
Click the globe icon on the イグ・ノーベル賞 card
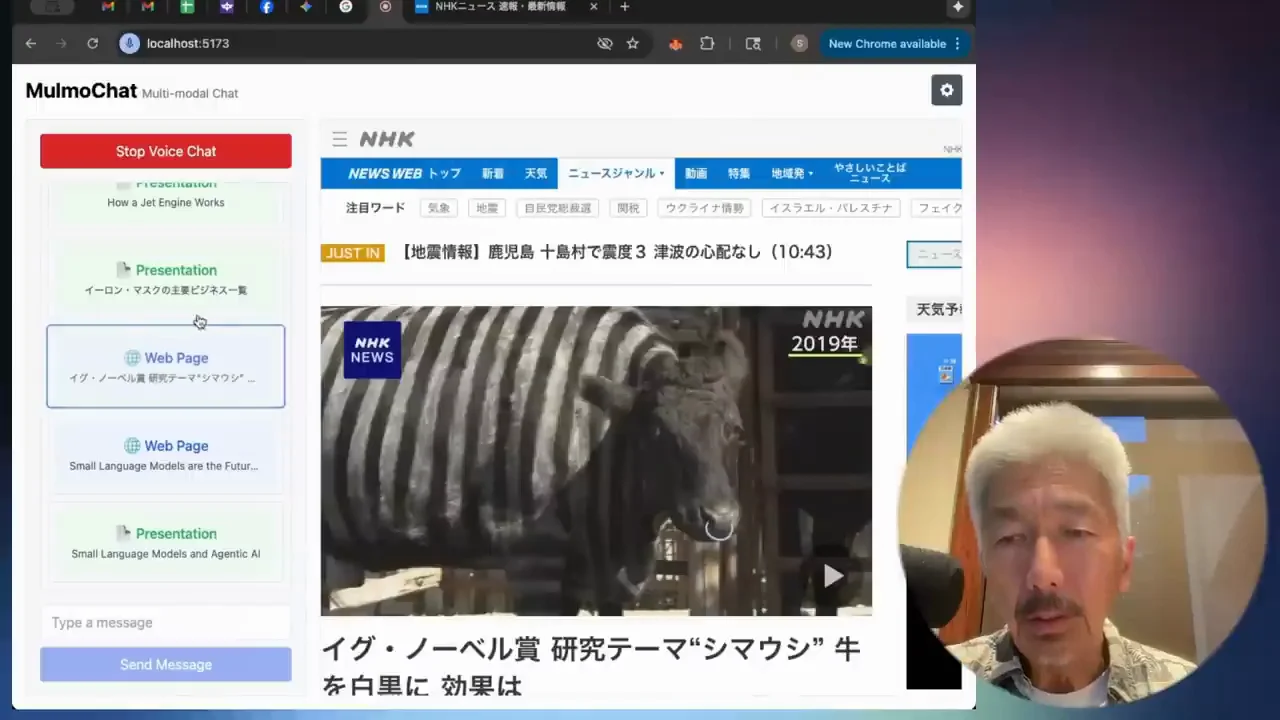coord(132,358)
